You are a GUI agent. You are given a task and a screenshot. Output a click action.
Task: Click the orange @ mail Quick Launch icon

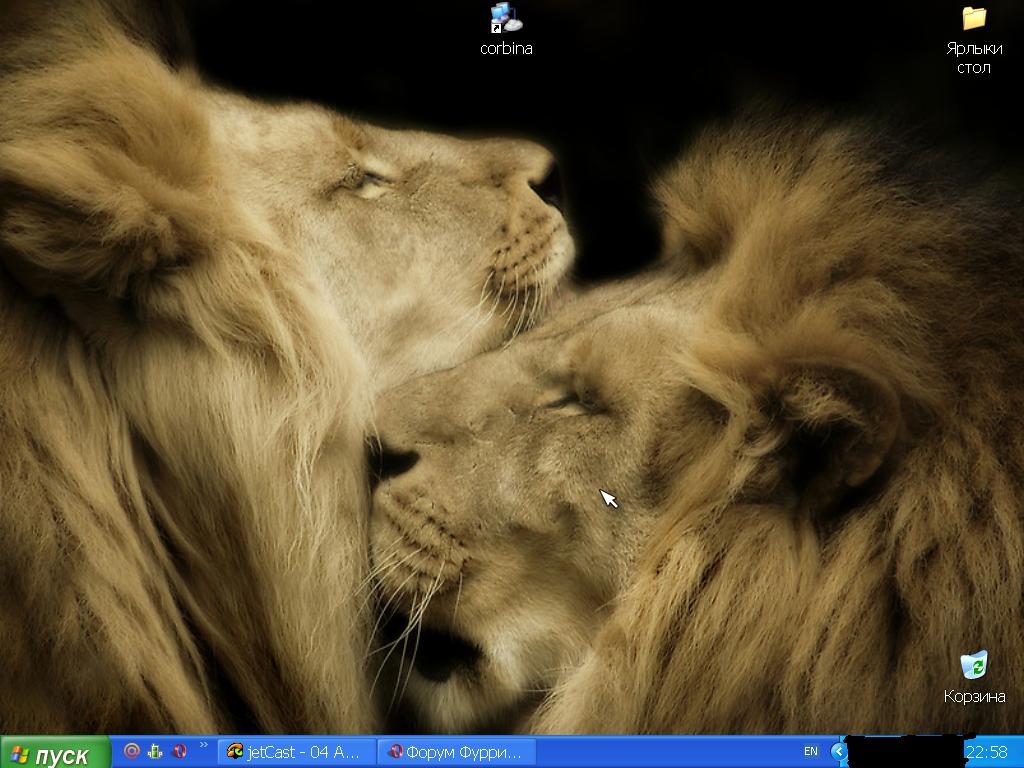[x=131, y=751]
